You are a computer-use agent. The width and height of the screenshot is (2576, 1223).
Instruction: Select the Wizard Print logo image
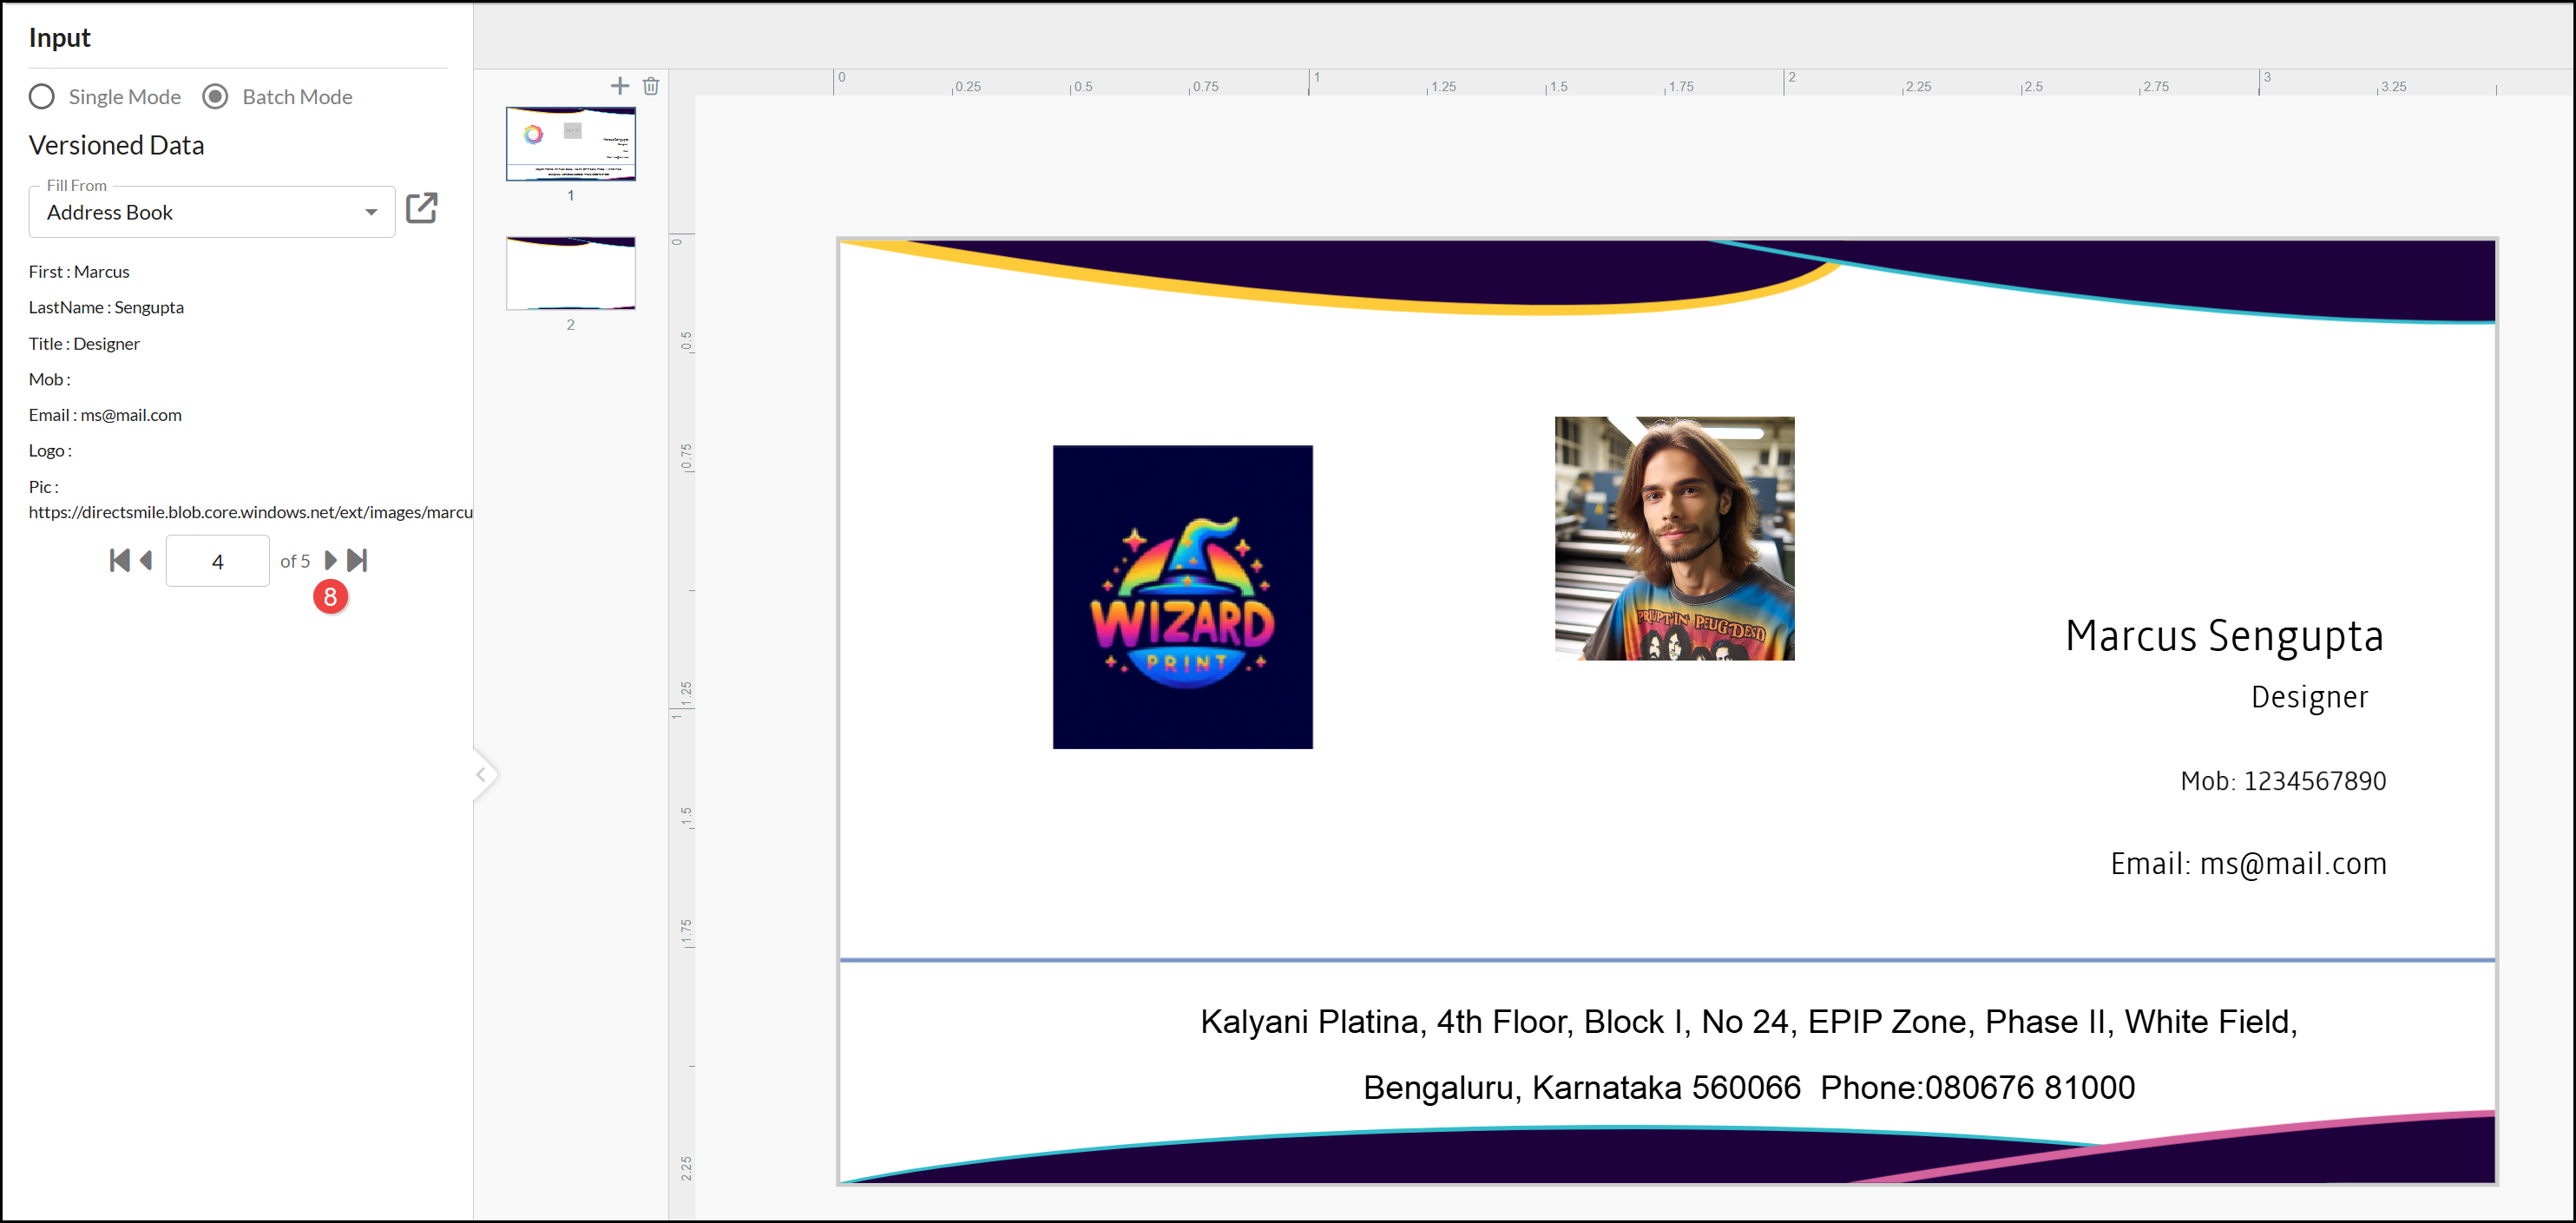point(1182,597)
